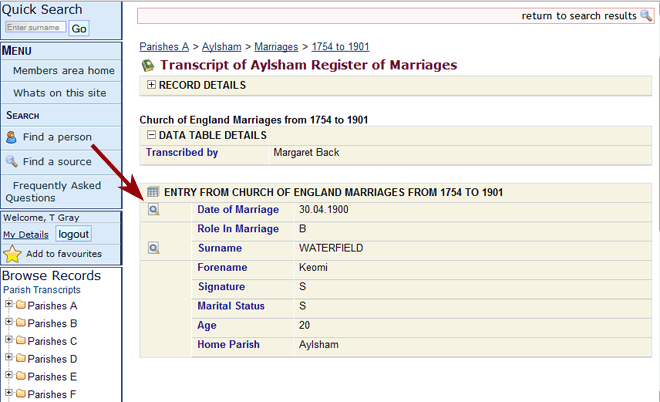The width and height of the screenshot is (660, 402).
Task: Click the Marital Status field label
Action: [x=231, y=306]
